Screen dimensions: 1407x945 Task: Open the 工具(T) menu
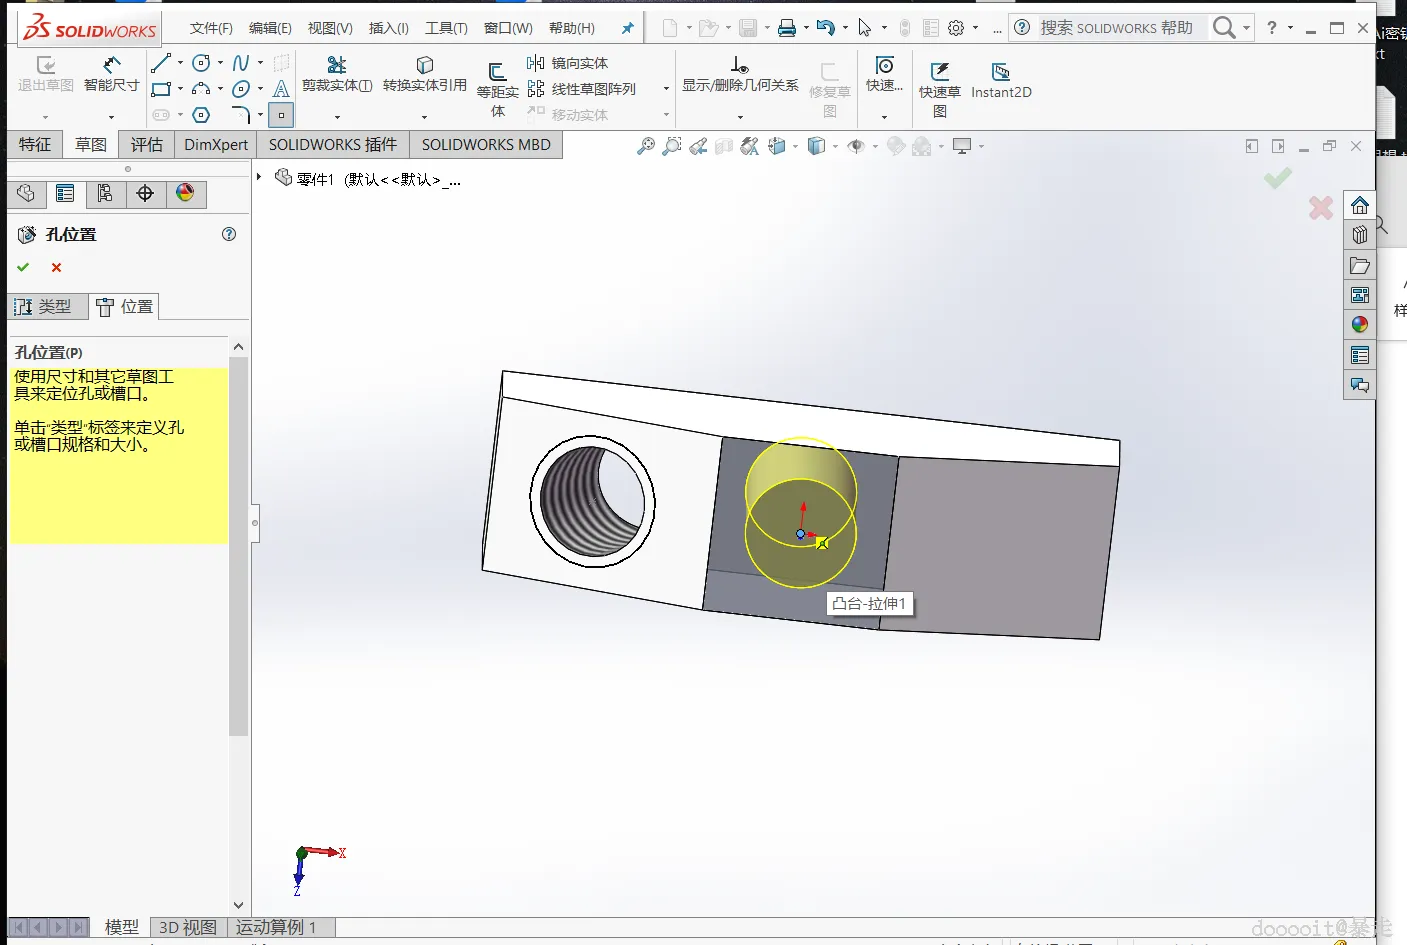[x=446, y=28]
